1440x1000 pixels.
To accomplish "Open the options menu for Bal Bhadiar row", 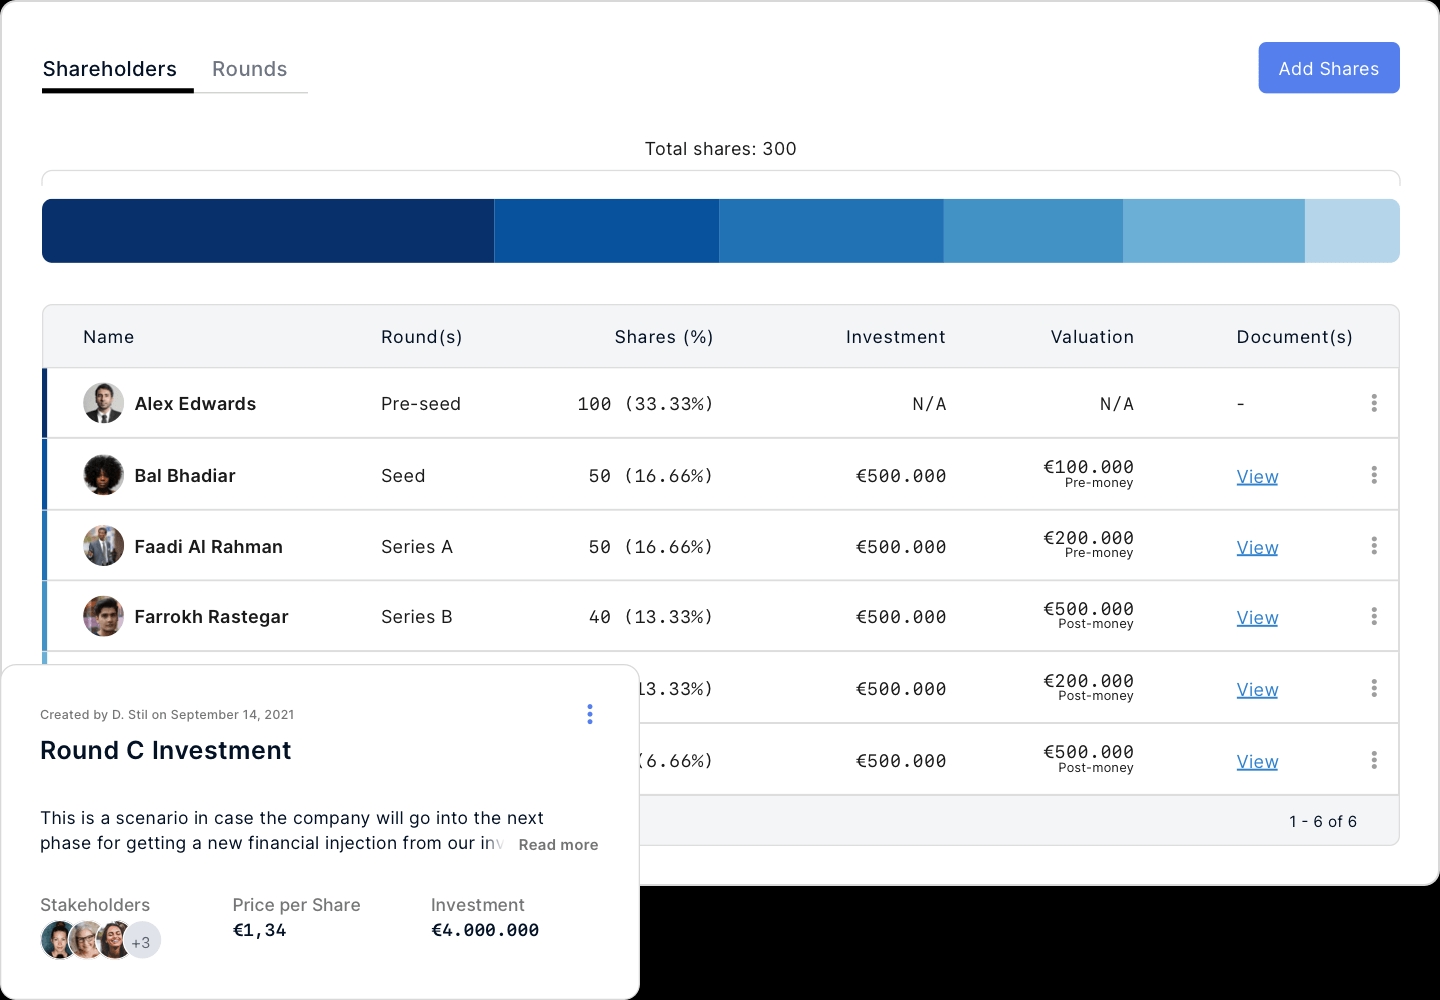I will [x=1374, y=475].
